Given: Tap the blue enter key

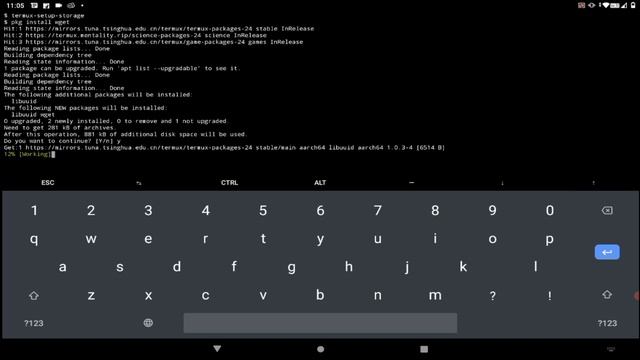Looking at the screenshot, I should tap(607, 252).
